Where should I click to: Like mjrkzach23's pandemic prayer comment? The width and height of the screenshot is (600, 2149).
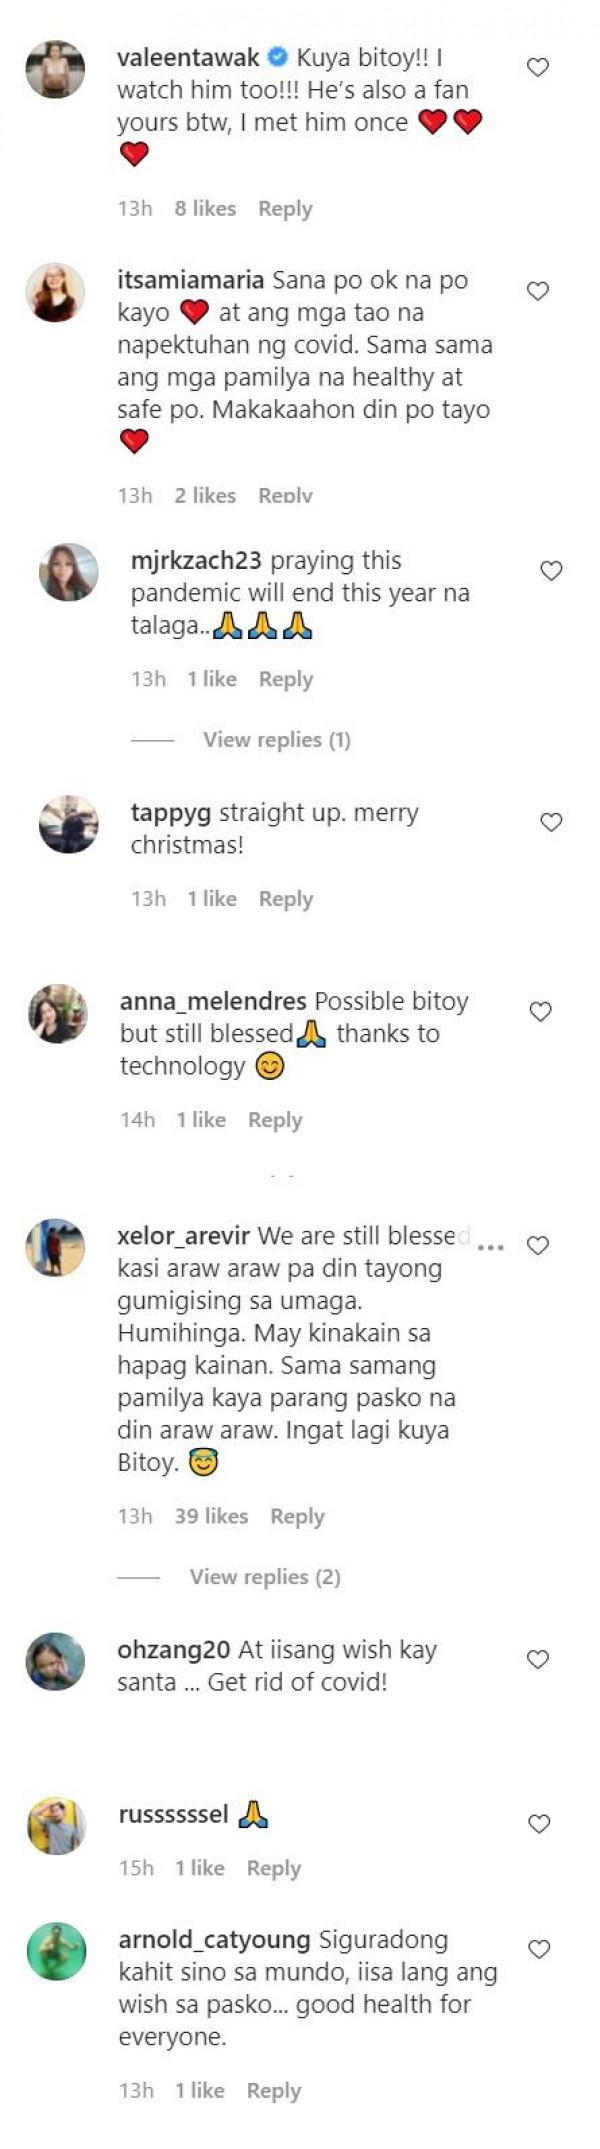tap(551, 571)
